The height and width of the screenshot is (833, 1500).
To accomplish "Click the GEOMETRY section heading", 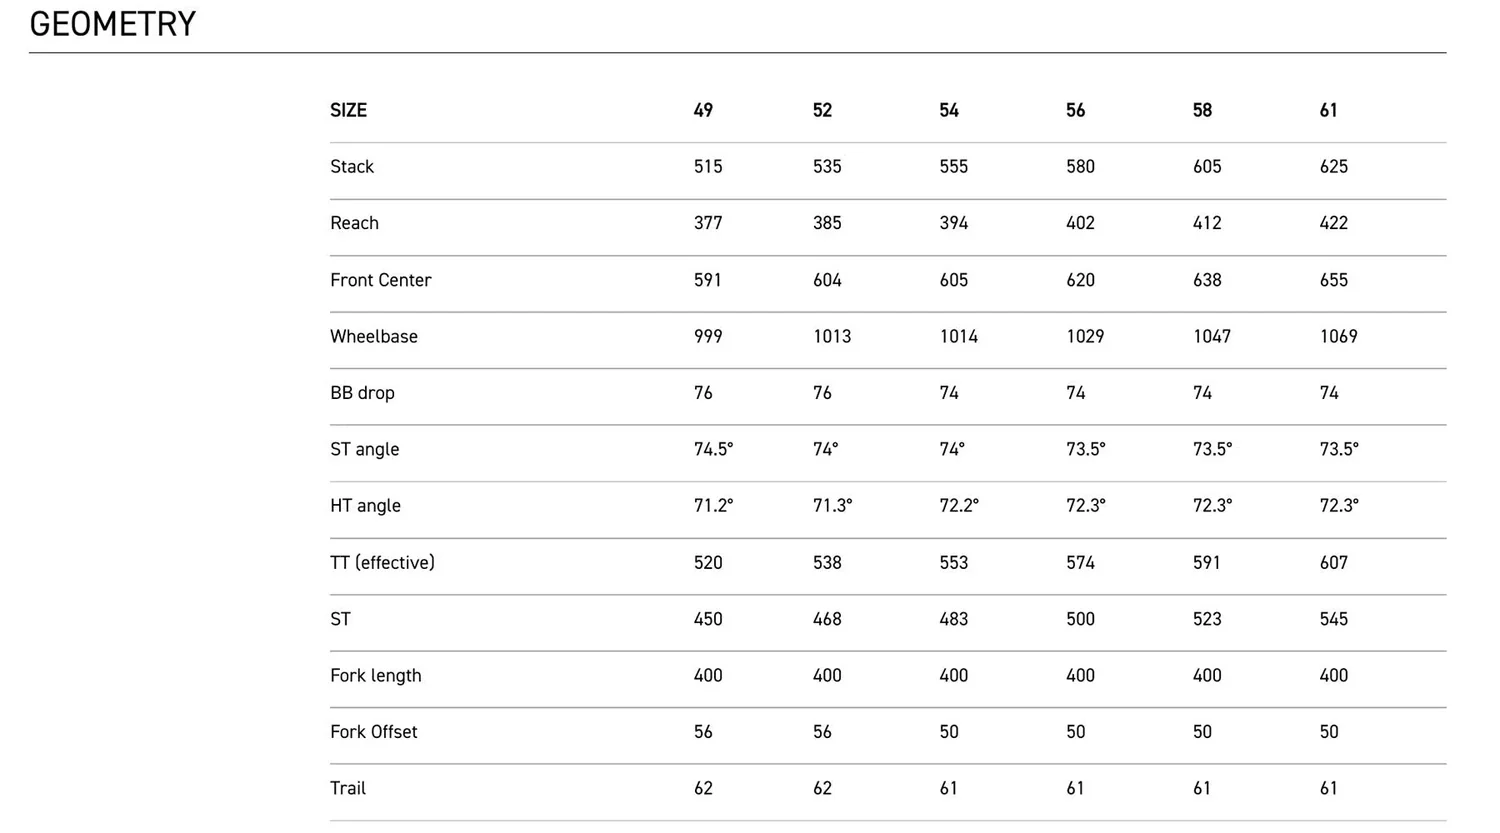I will click(x=113, y=24).
